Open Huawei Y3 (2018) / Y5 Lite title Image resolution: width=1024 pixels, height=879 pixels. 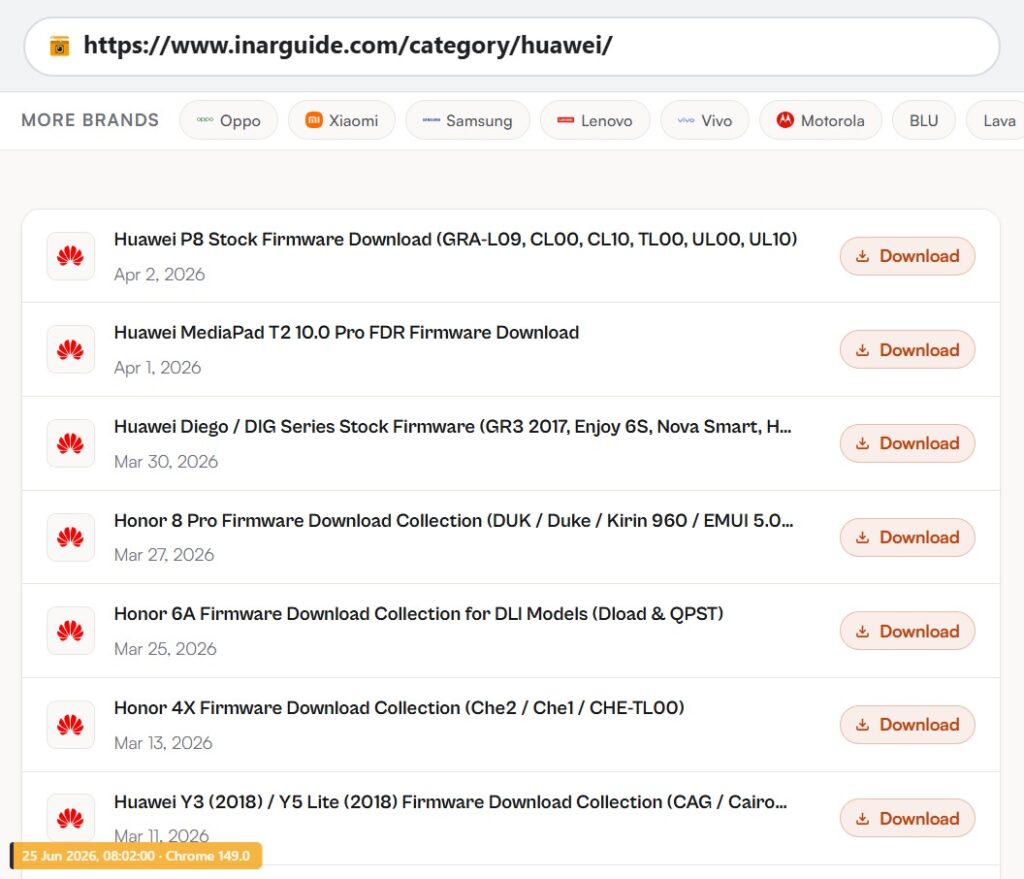[x=451, y=802]
